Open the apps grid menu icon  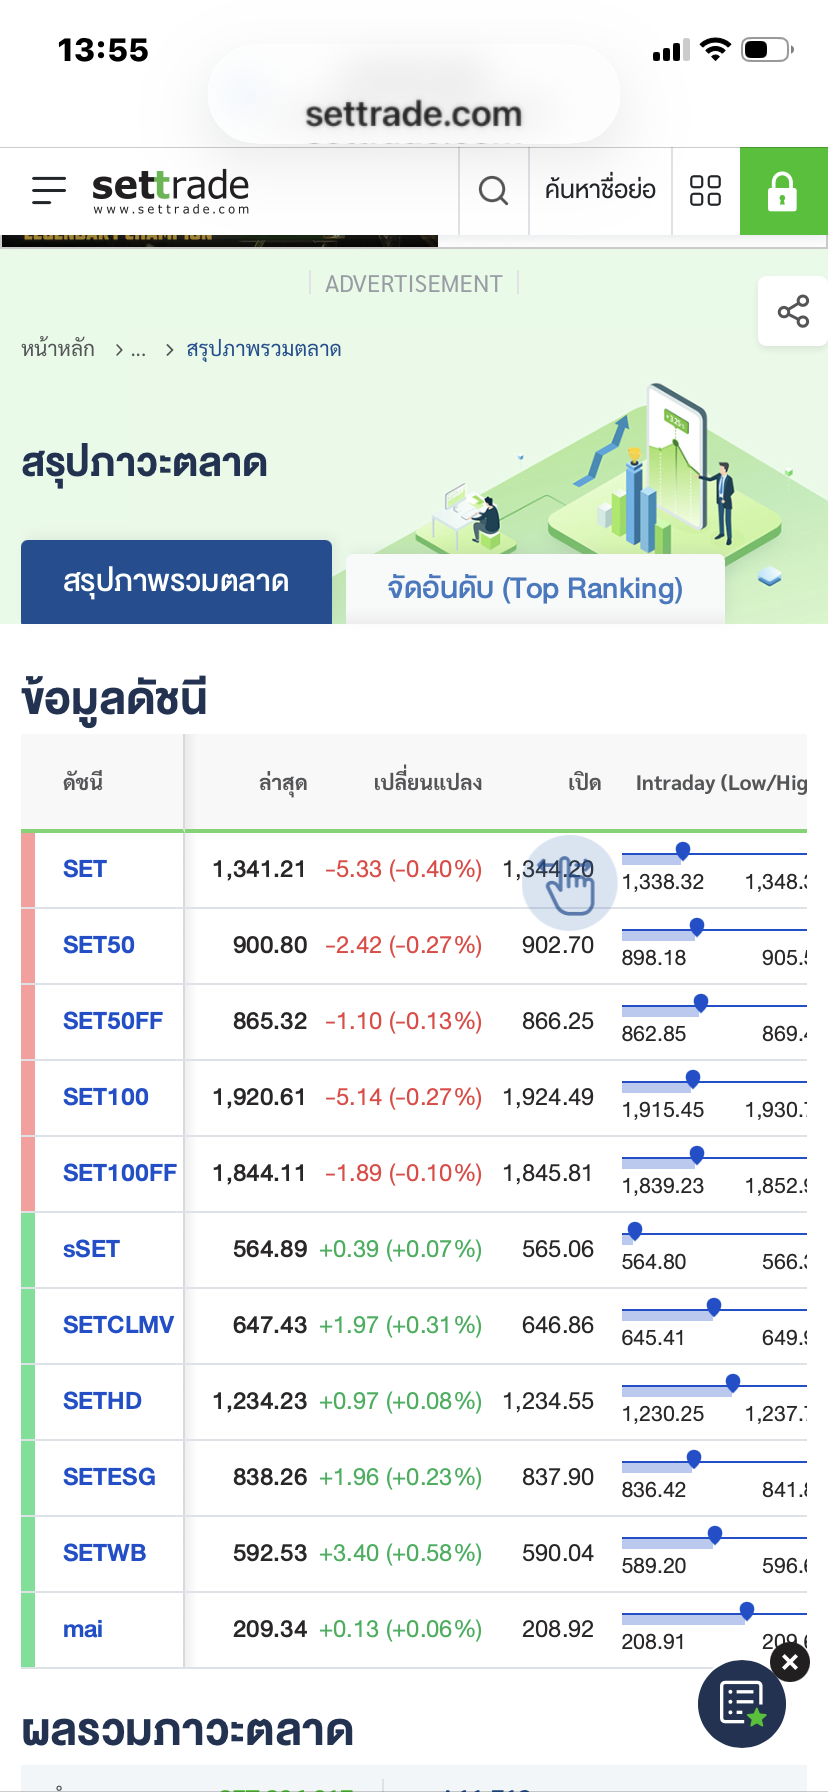tap(705, 190)
